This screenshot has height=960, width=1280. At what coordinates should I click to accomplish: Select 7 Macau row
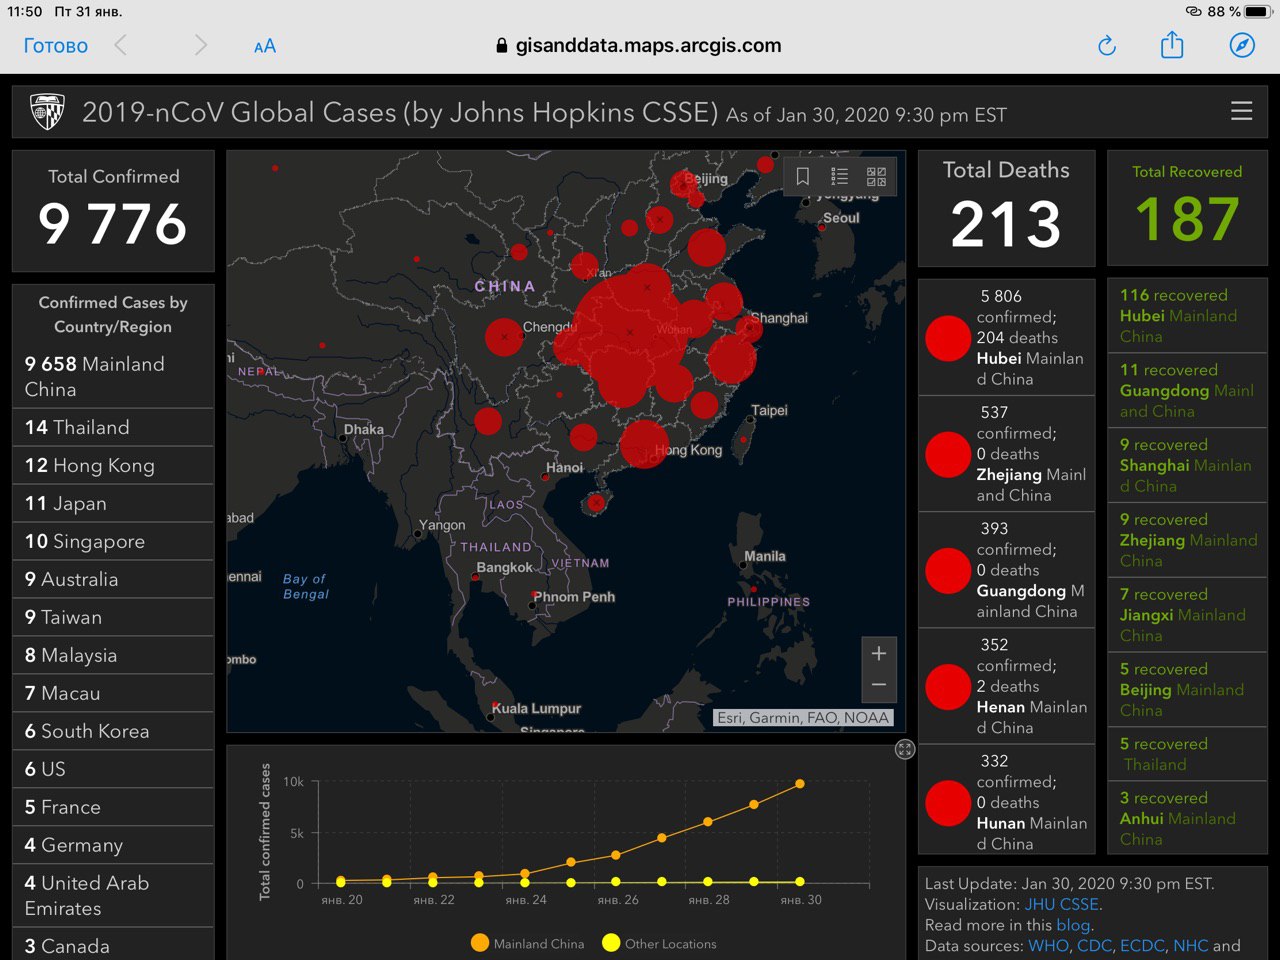113,693
